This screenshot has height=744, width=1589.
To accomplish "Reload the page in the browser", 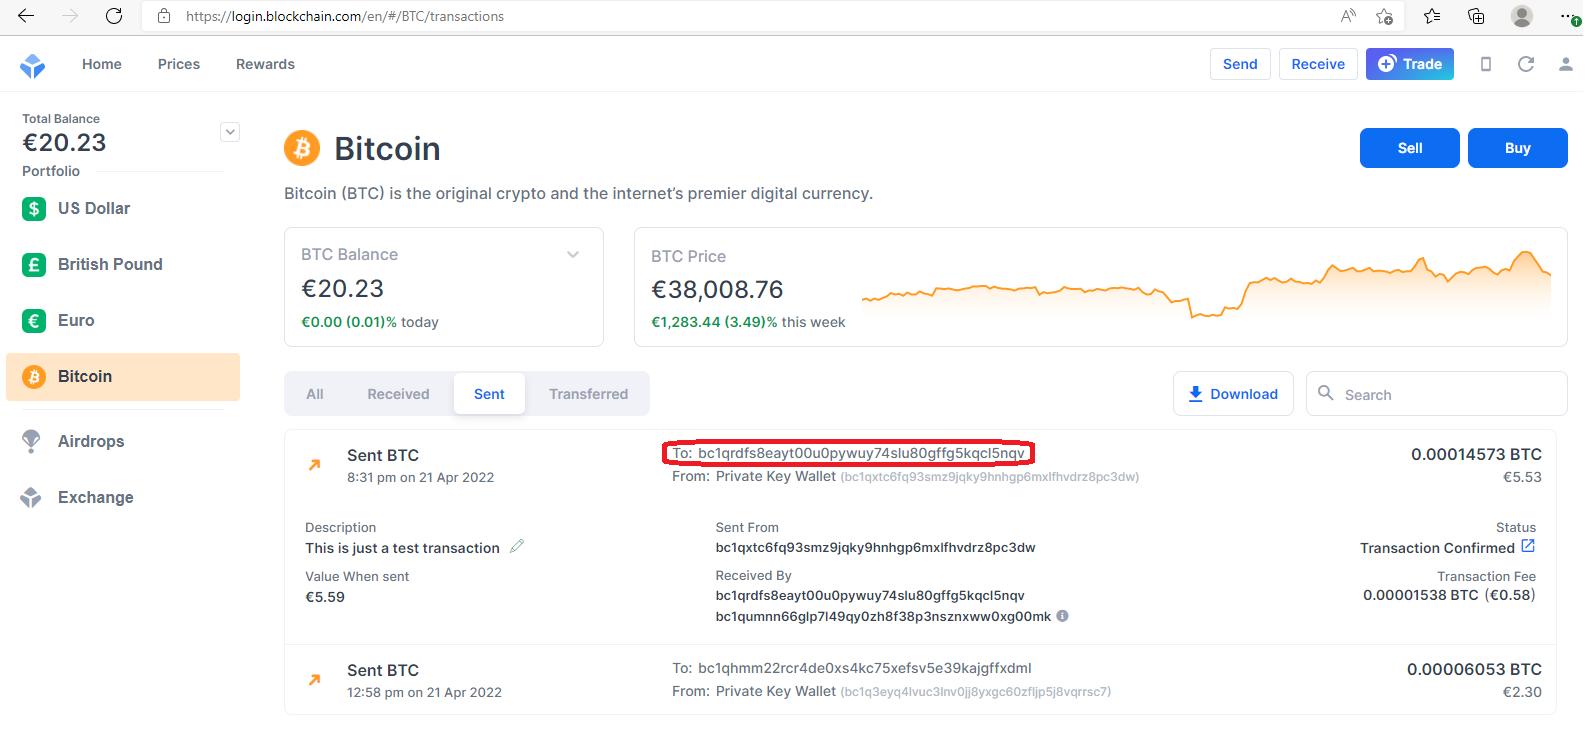I will [114, 16].
